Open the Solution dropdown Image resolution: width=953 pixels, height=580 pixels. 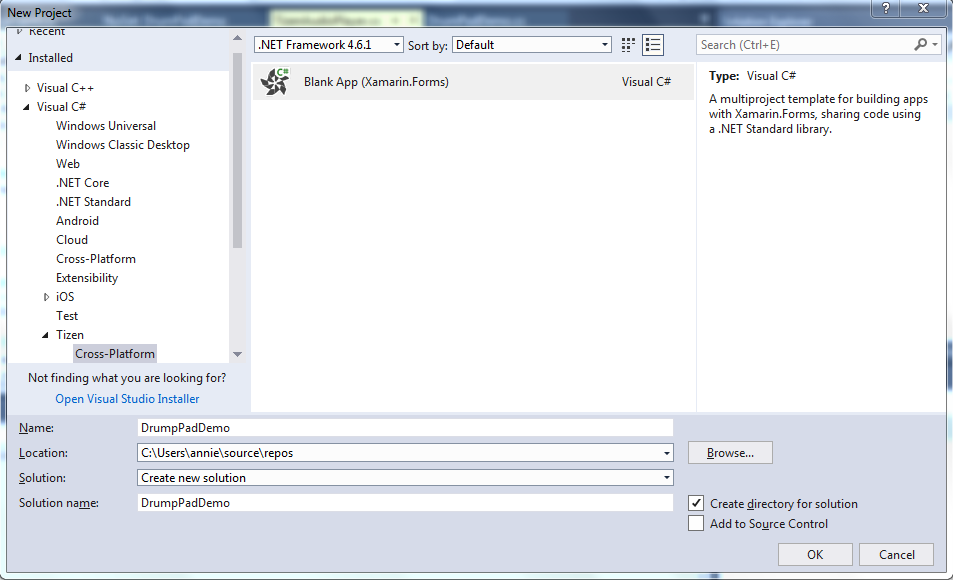405,478
